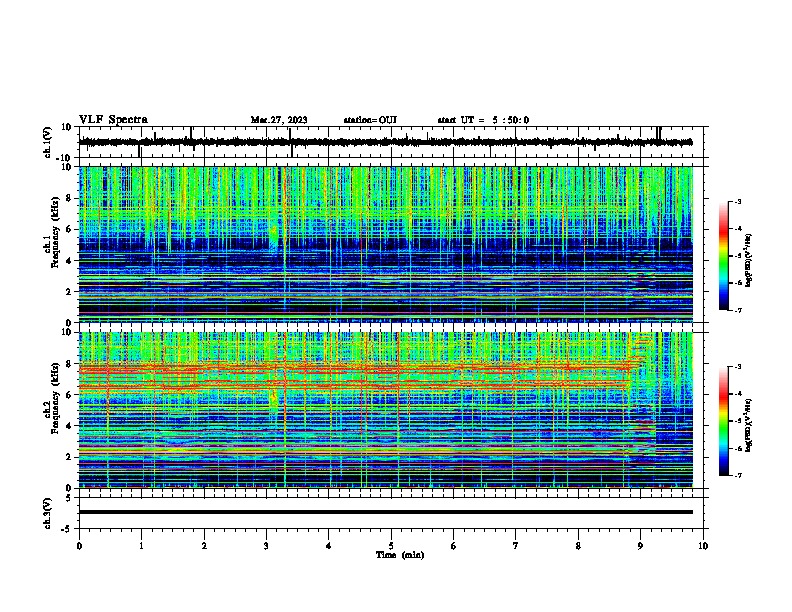
Task: Click time axis tick label "7"
Action: pos(516,546)
